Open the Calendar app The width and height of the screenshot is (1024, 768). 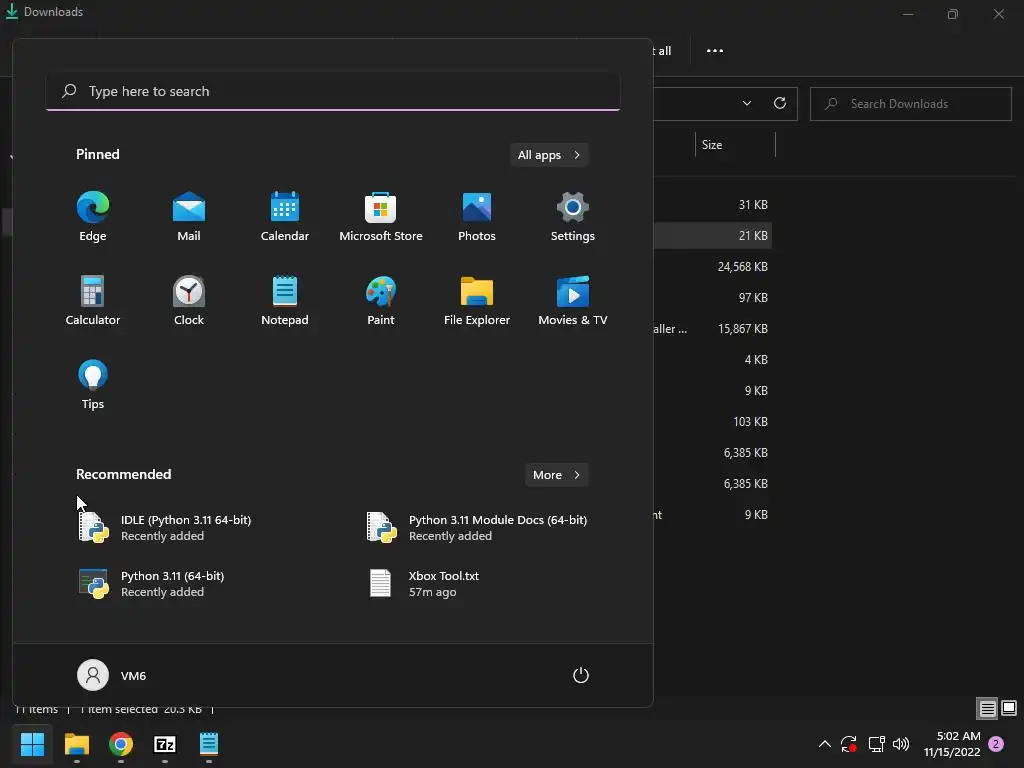[x=285, y=216]
